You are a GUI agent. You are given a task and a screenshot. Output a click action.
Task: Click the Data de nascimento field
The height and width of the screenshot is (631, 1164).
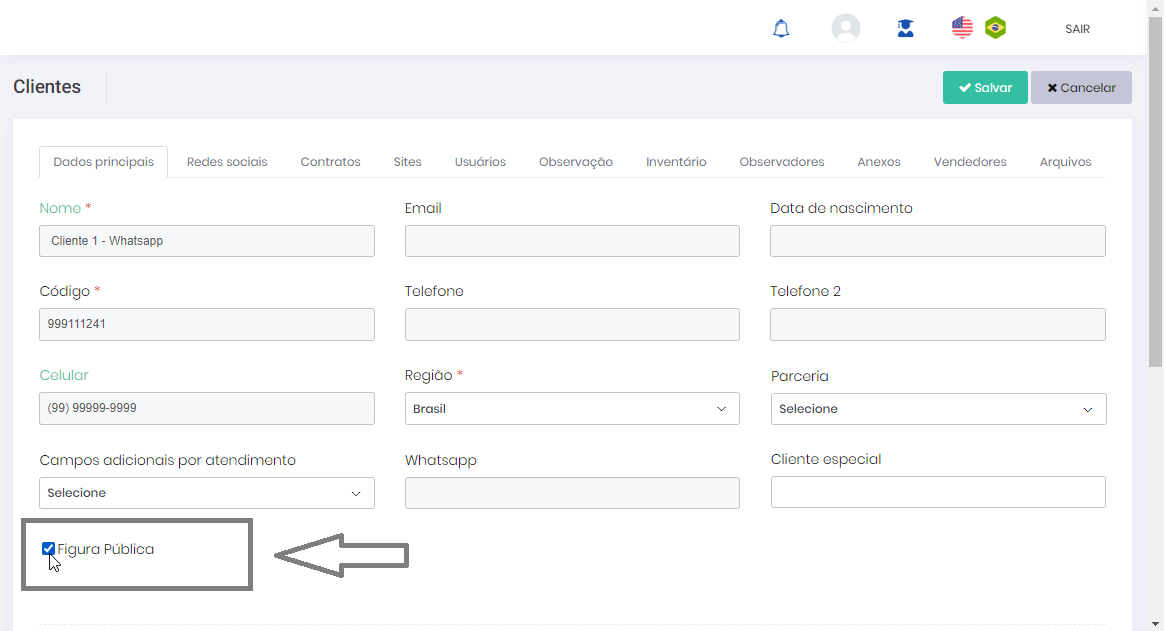[x=937, y=241]
